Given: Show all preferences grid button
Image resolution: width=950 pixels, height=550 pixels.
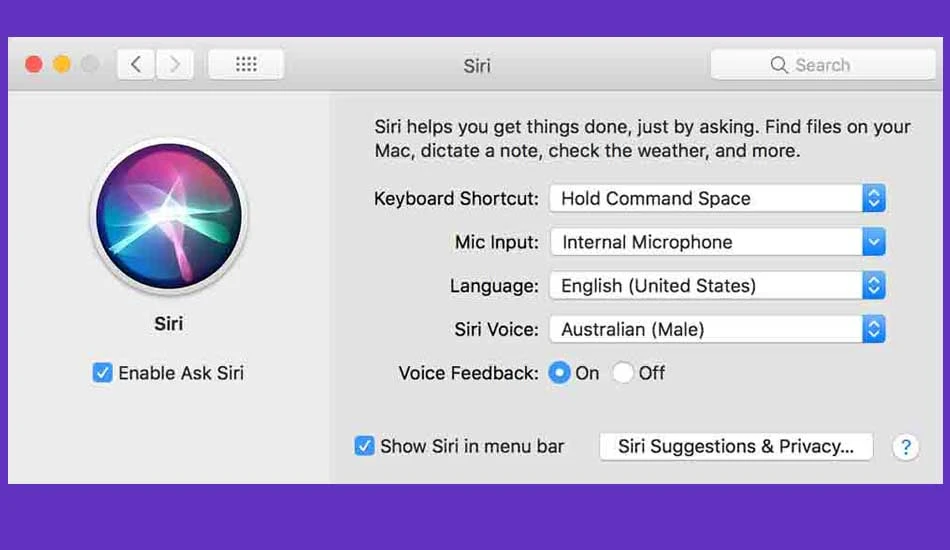Looking at the screenshot, I should coord(246,64).
